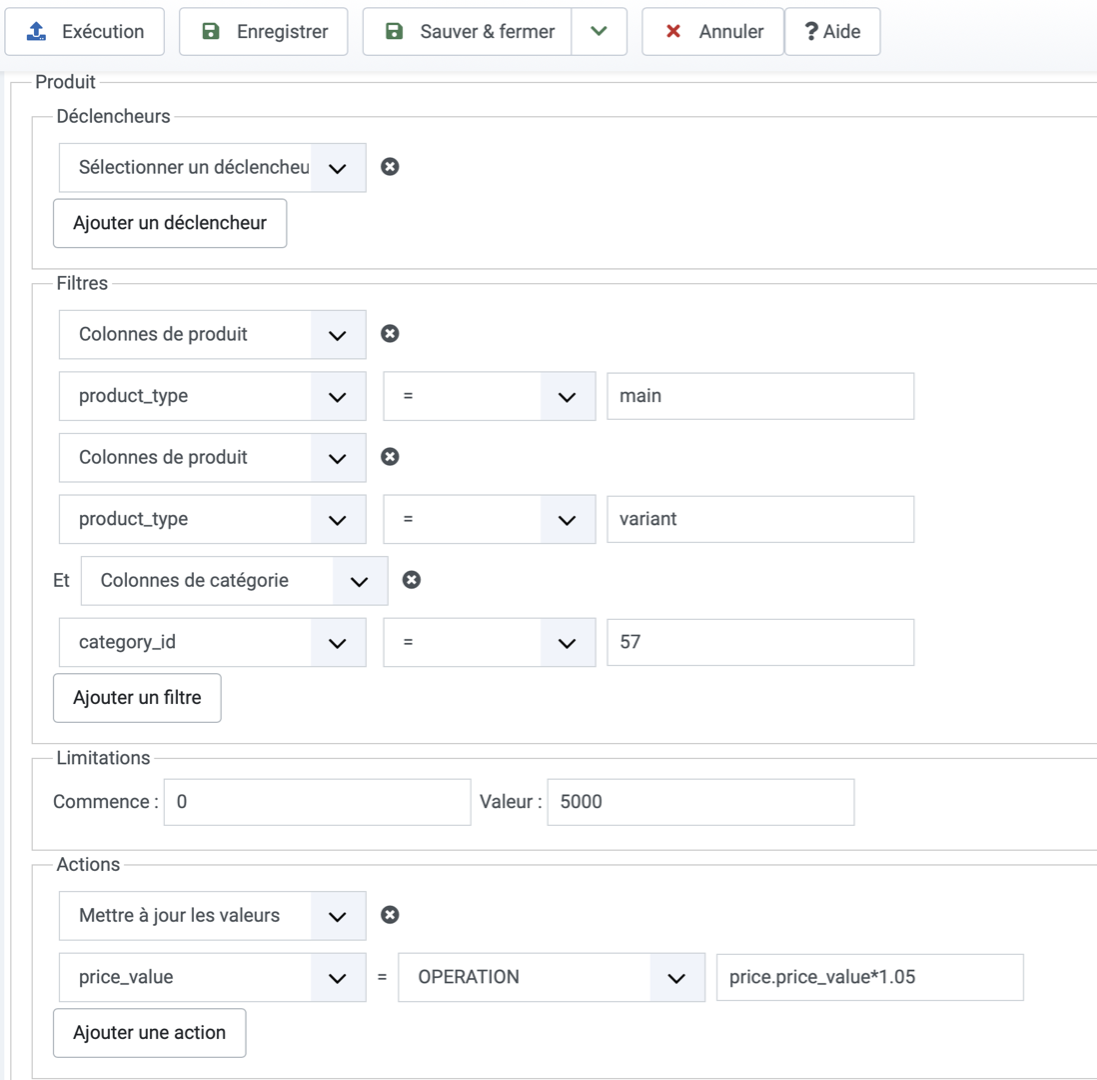The image size is (1097, 1080).
Task: Click the Sauver & fermer button
Action: coord(468,32)
